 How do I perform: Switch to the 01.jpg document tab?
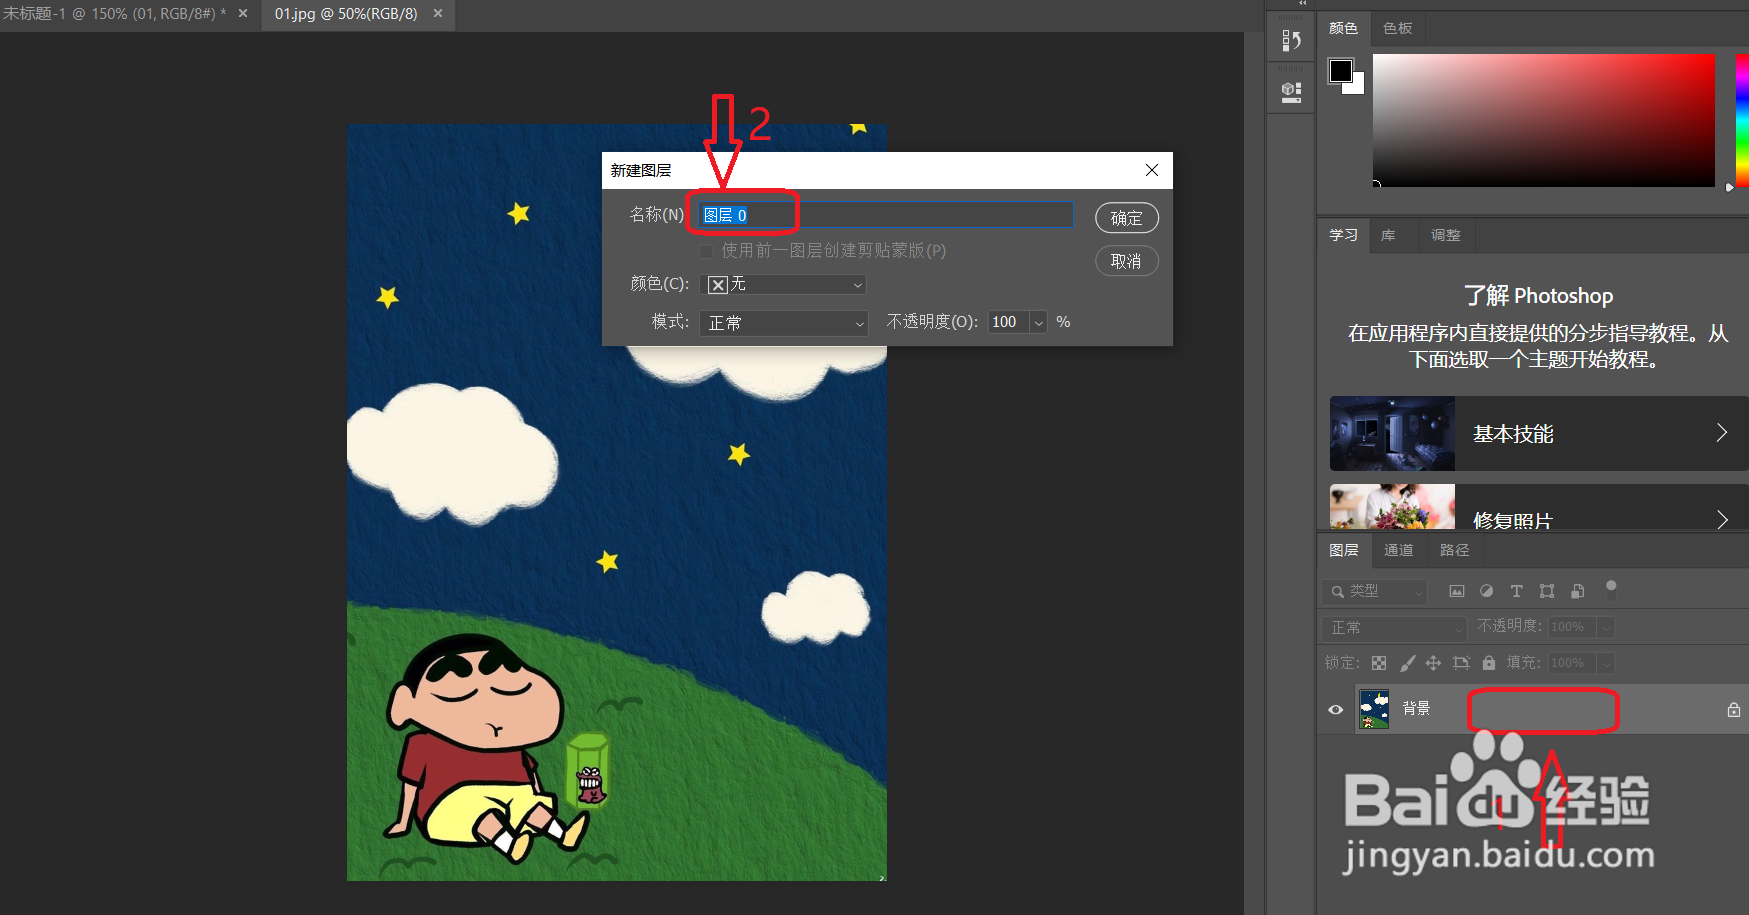pyautogui.click(x=346, y=14)
